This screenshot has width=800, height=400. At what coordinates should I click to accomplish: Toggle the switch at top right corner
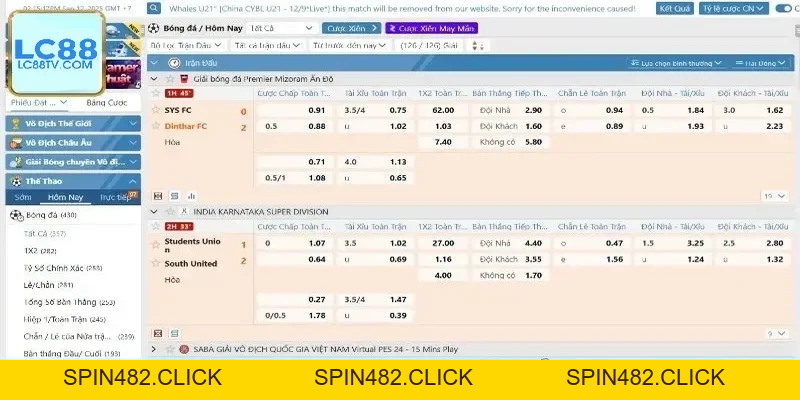pos(784,8)
